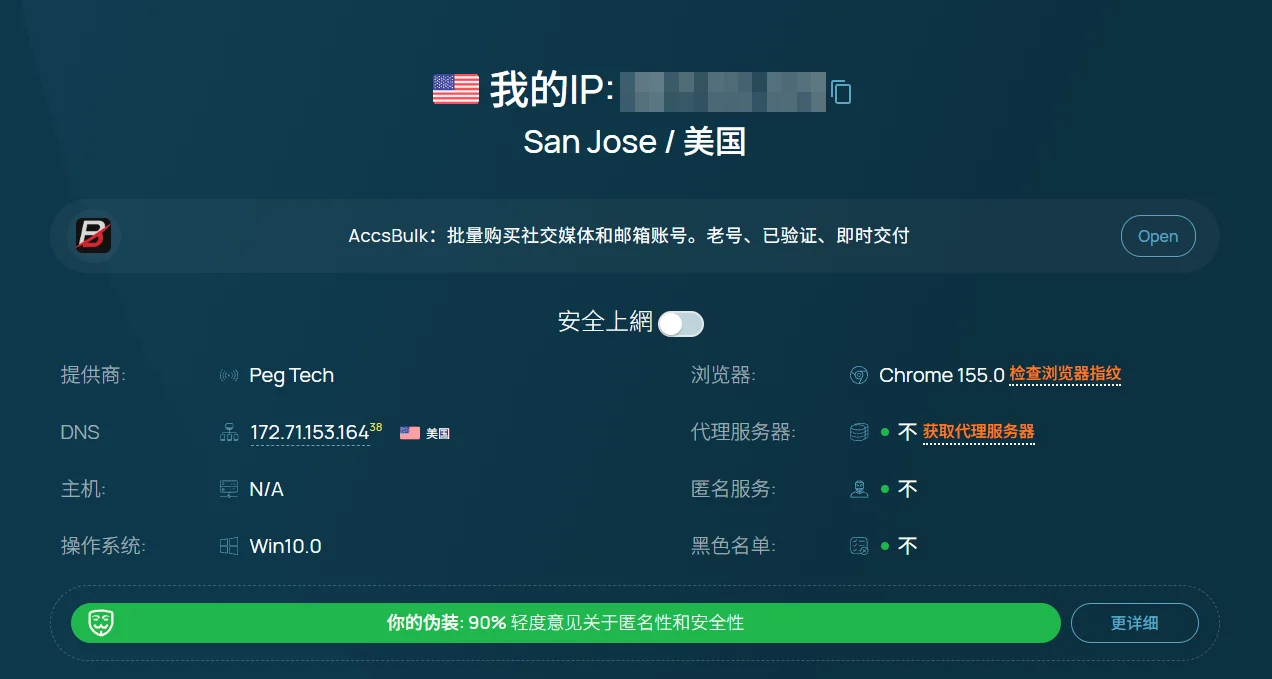The width and height of the screenshot is (1272, 679).
Task: Click the 不 value for 代理服务器
Action: pos(908,433)
